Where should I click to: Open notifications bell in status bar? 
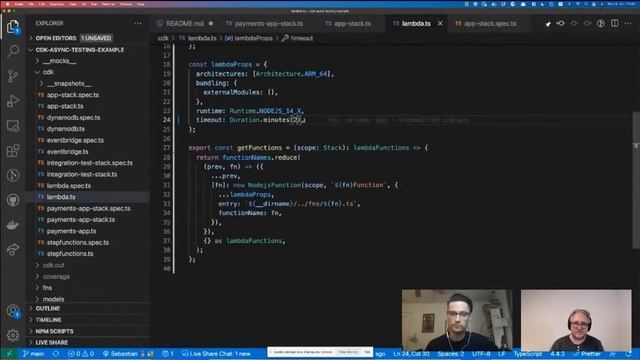tap(628, 354)
